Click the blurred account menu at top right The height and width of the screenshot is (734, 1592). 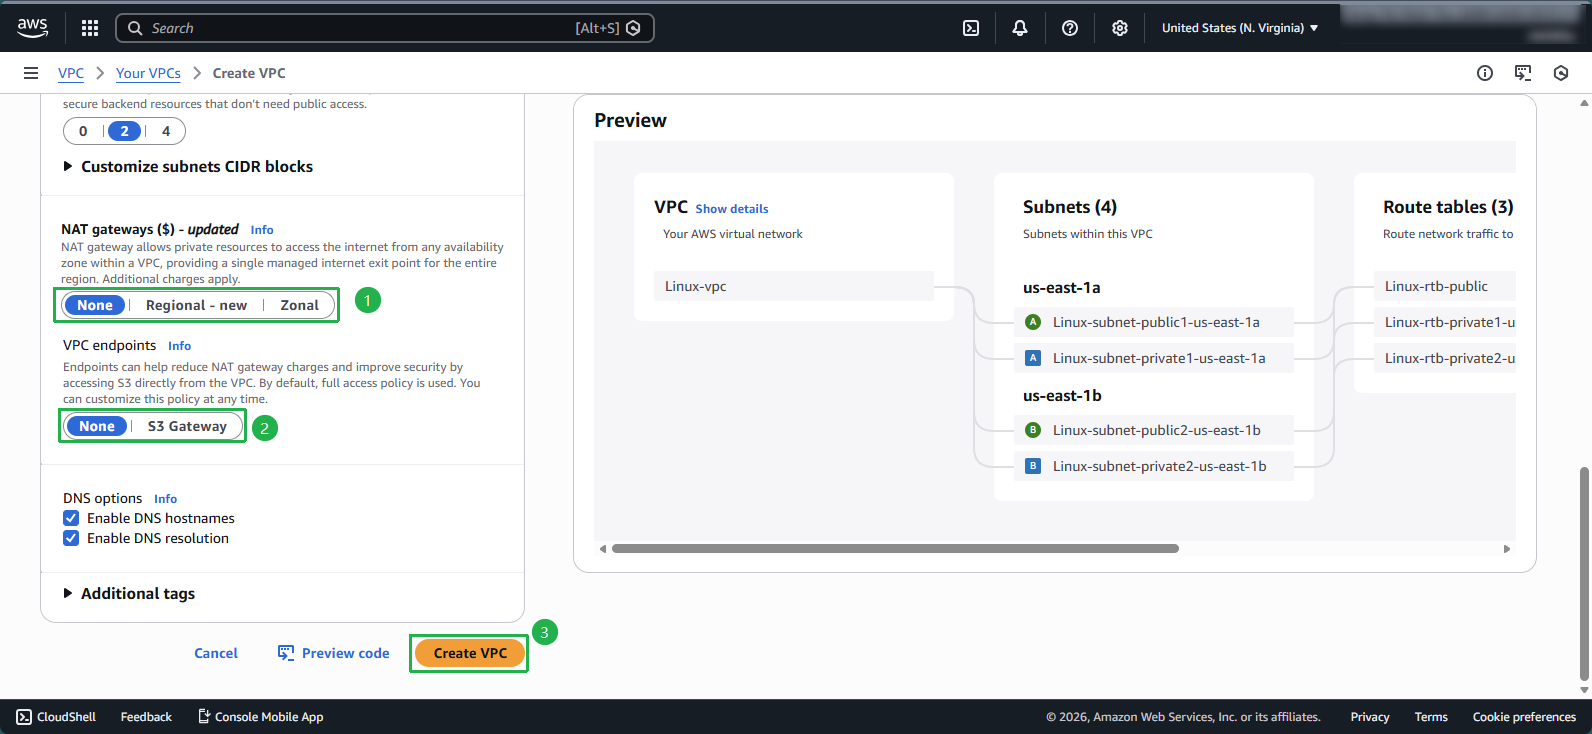tap(1460, 26)
